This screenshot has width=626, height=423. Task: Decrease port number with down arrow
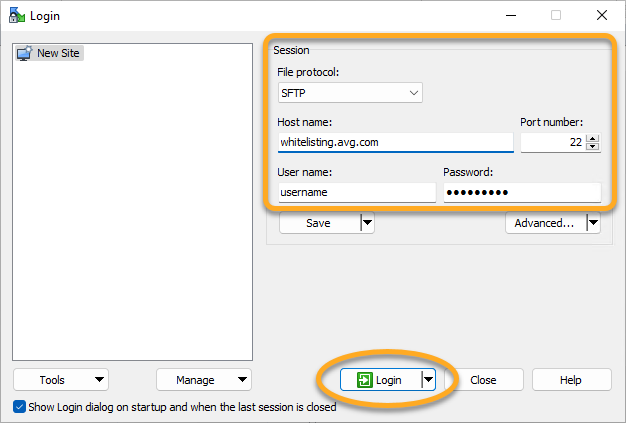[x=593, y=147]
